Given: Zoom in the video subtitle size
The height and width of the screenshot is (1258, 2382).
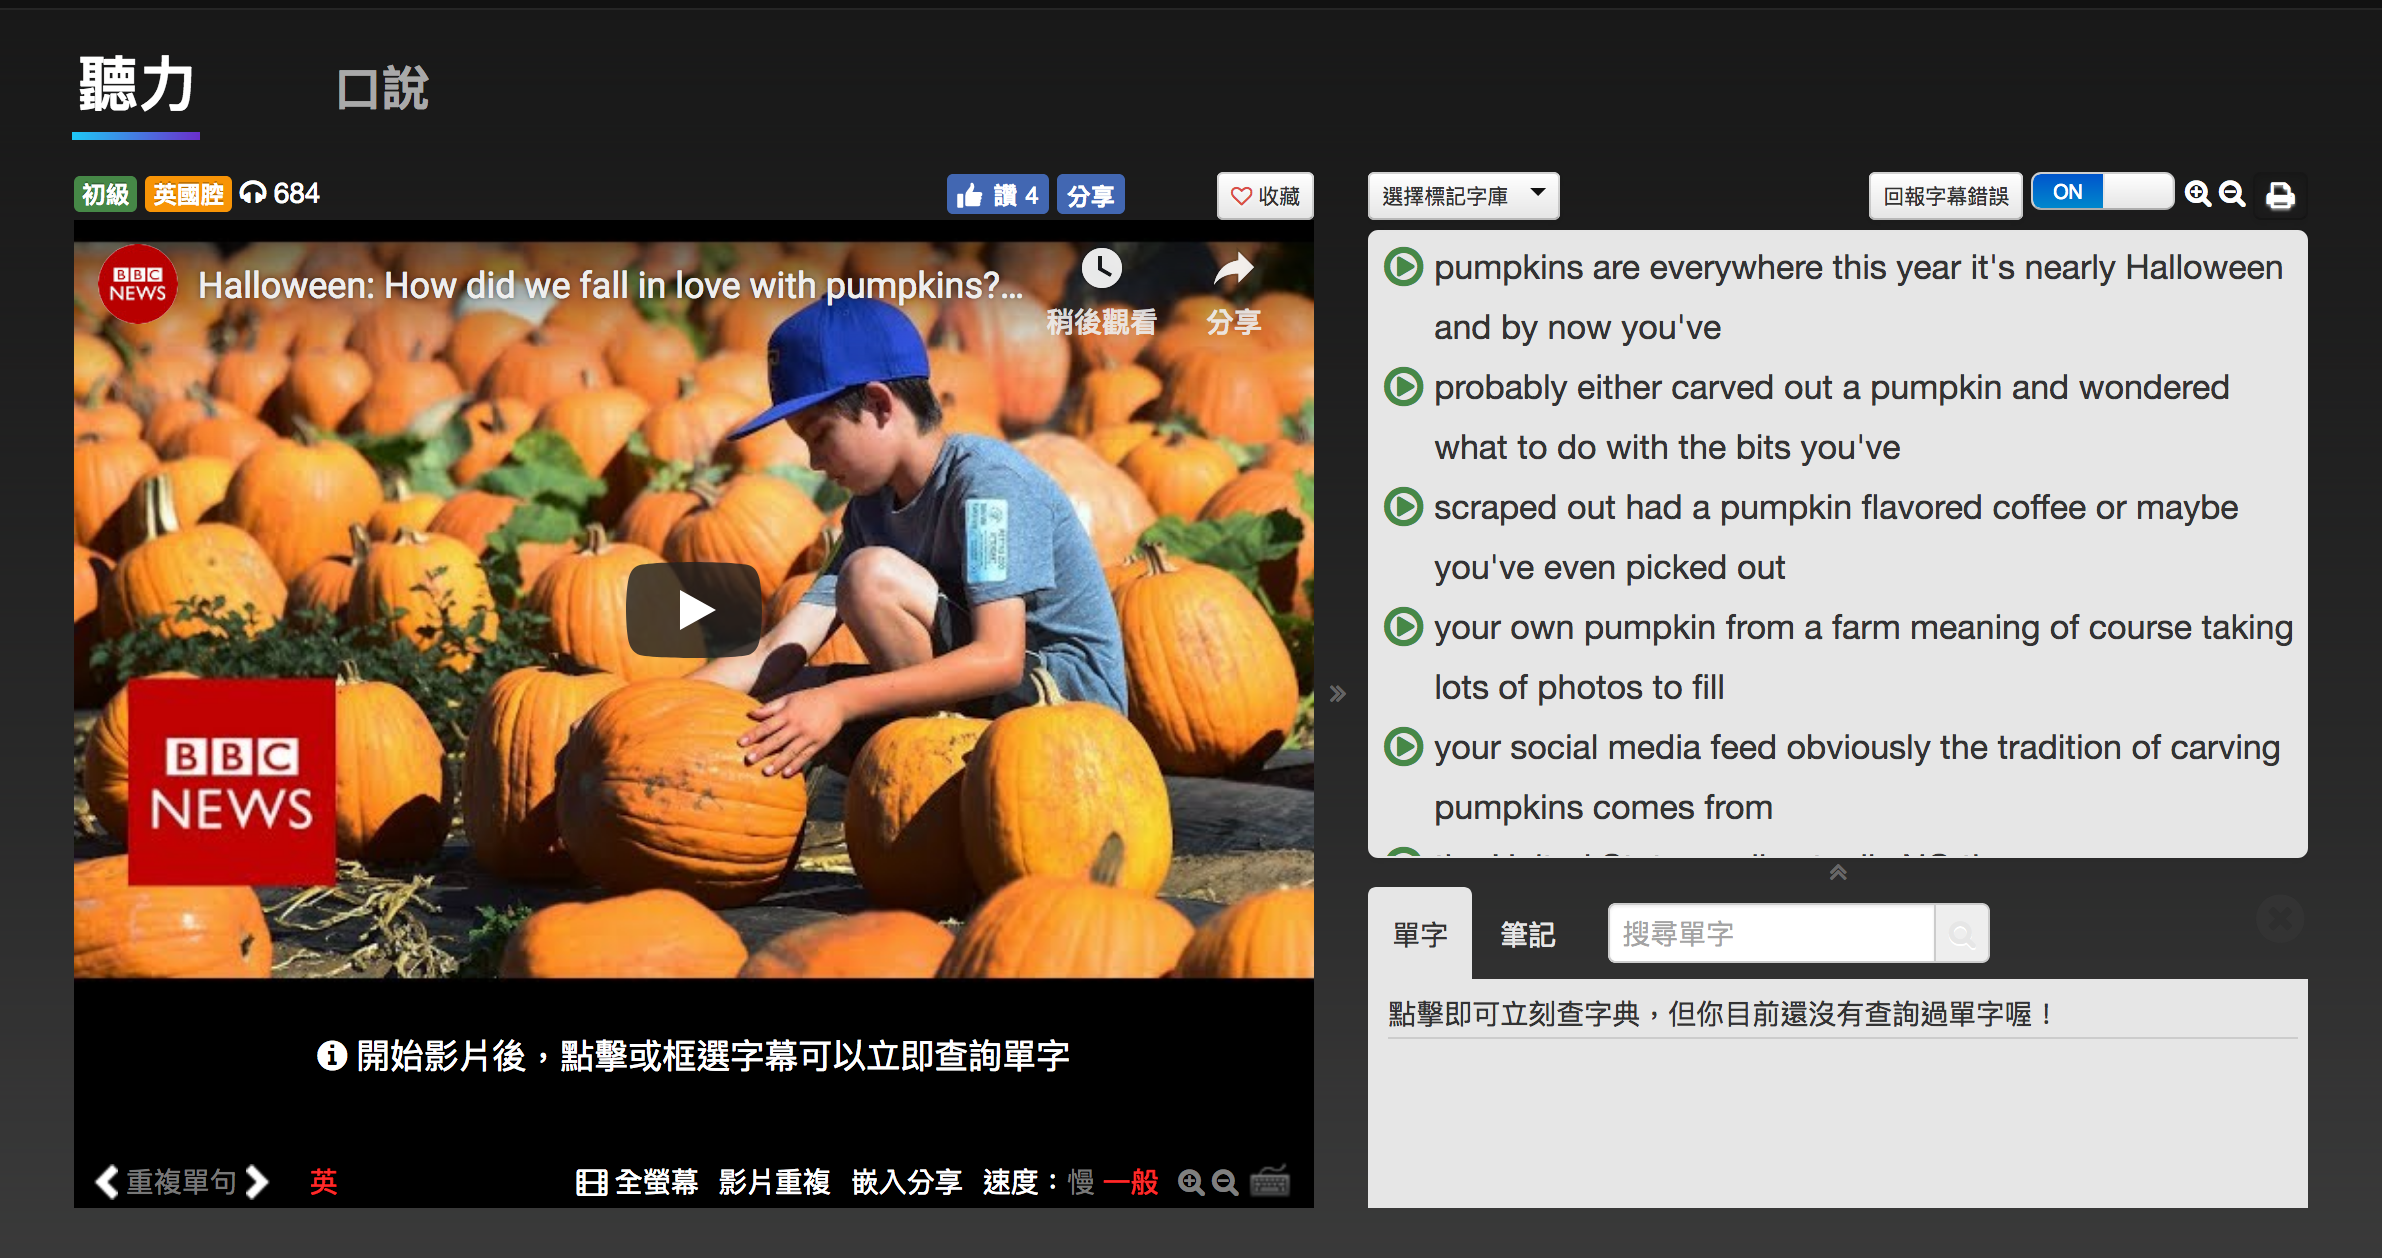Looking at the screenshot, I should pyautogui.click(x=1190, y=1183).
